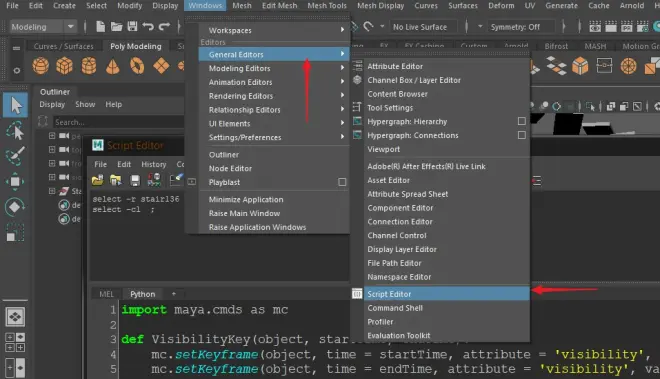Expand the Sta node in Outliner
Viewport: 660px width, 379px height.
tap(52, 191)
